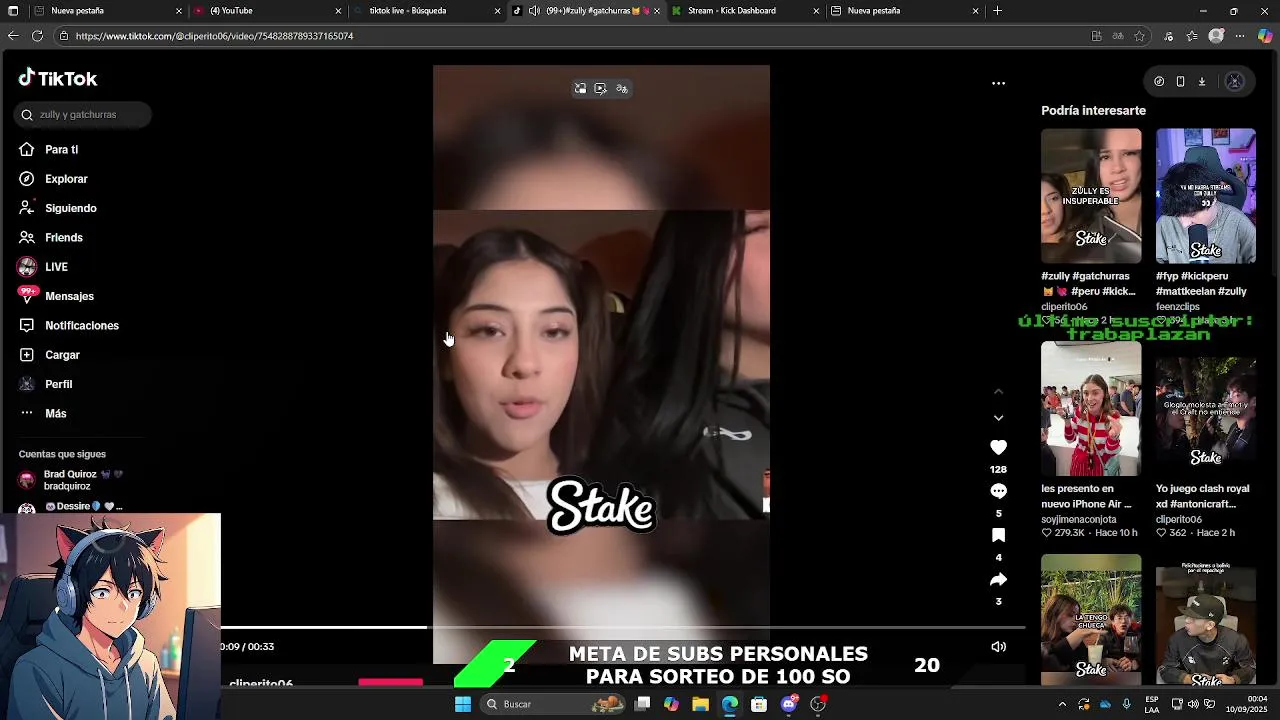Open the 'ZULLY ES INSUPERABLE' video thumbnail
The height and width of the screenshot is (720, 1280).
(1091, 196)
